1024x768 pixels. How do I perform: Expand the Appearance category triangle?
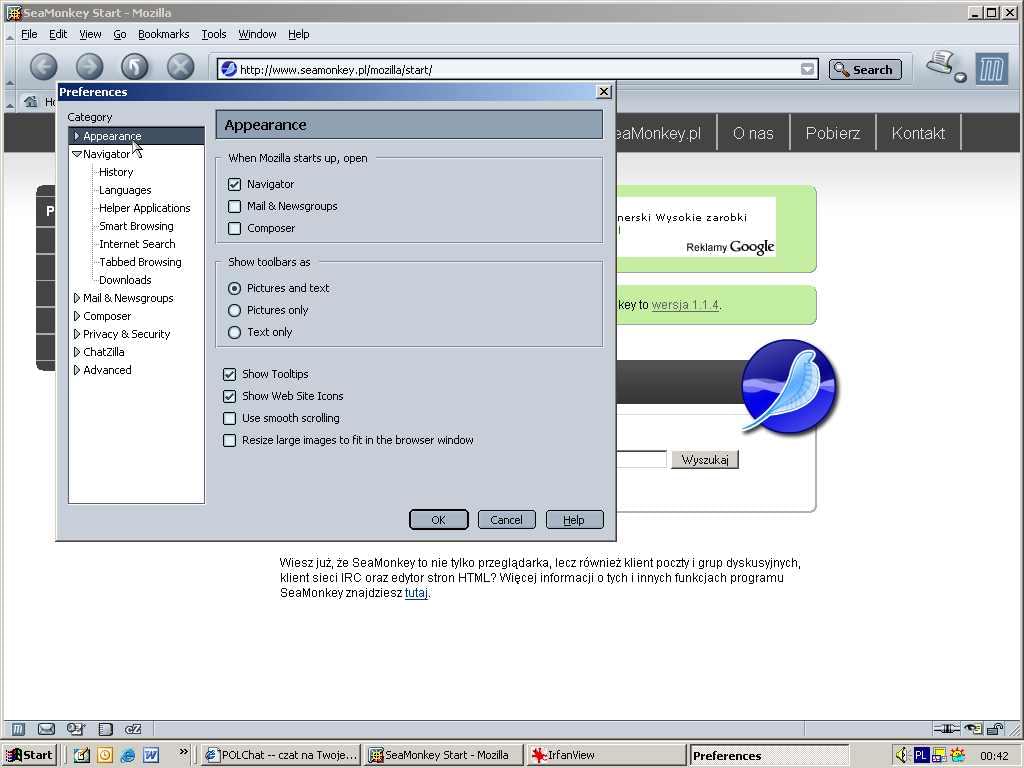pos(76,136)
